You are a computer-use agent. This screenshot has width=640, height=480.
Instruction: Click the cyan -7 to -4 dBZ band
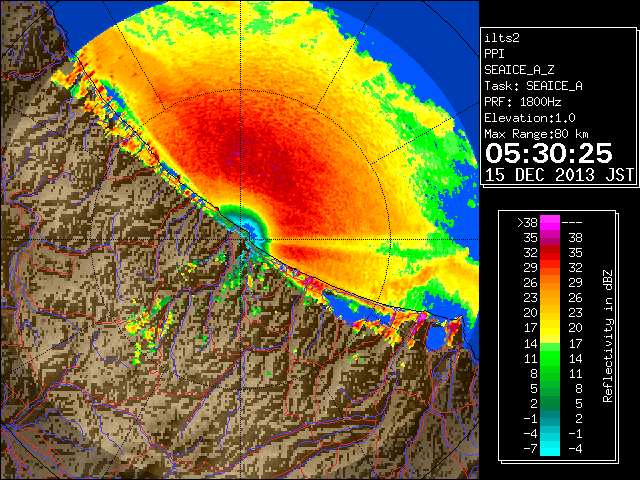click(x=550, y=448)
